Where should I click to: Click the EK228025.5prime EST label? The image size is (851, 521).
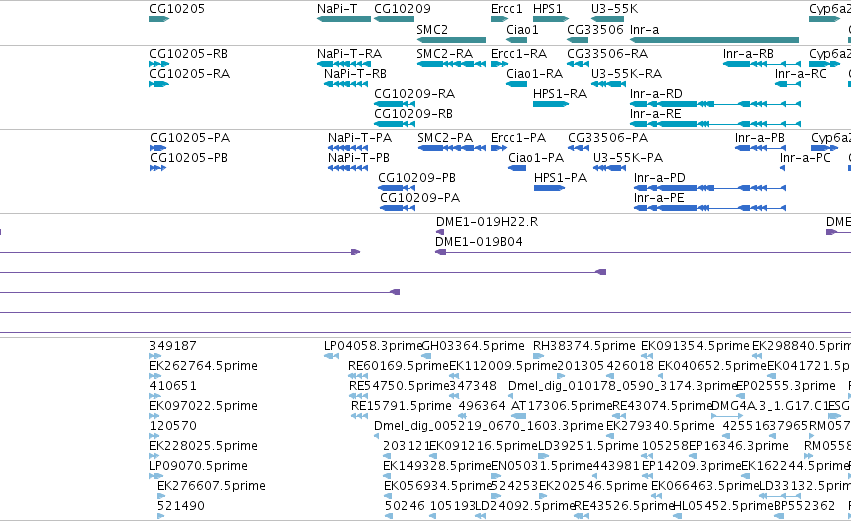click(203, 446)
